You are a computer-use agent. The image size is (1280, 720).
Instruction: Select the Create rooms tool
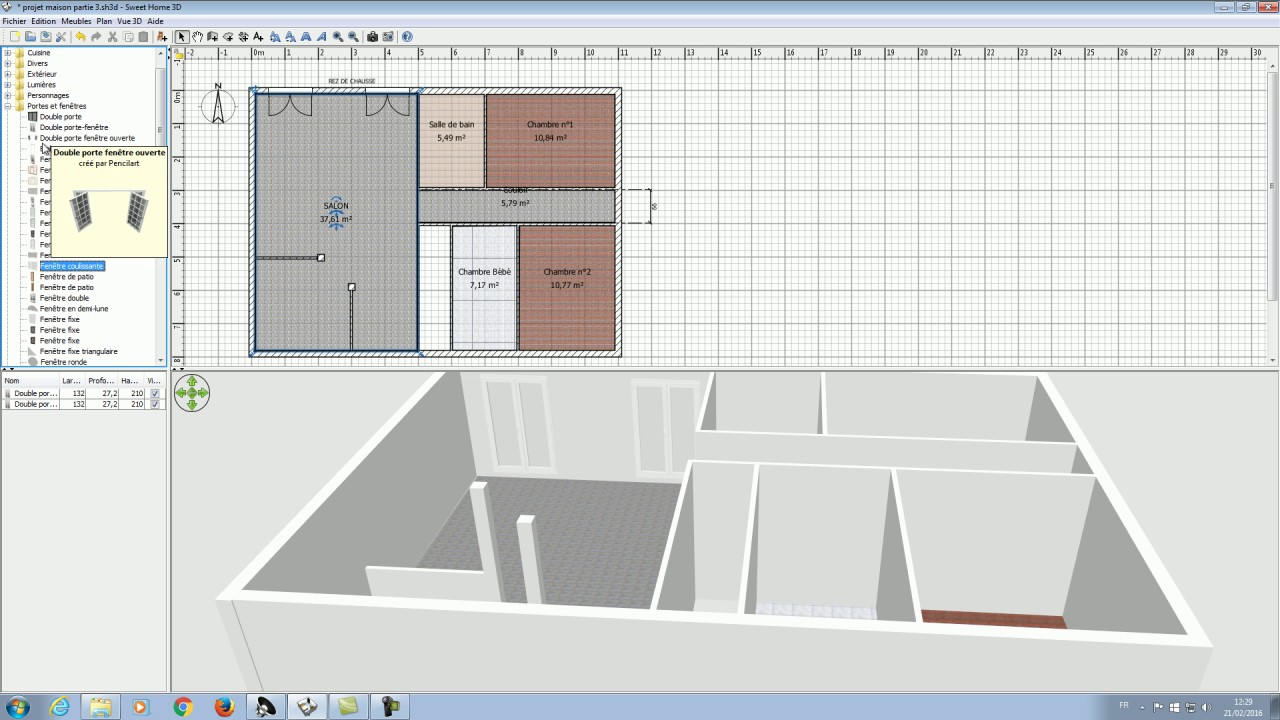pos(228,37)
